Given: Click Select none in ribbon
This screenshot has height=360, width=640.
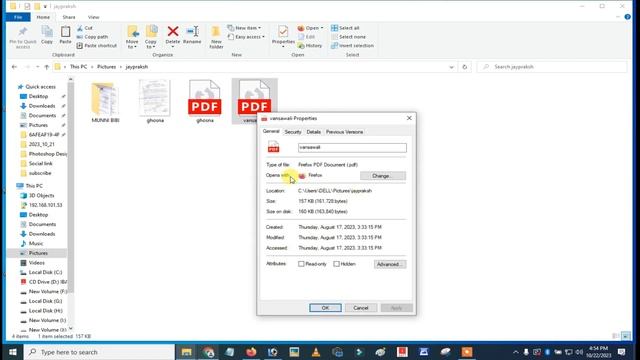Looking at the screenshot, I should (x=348, y=37).
